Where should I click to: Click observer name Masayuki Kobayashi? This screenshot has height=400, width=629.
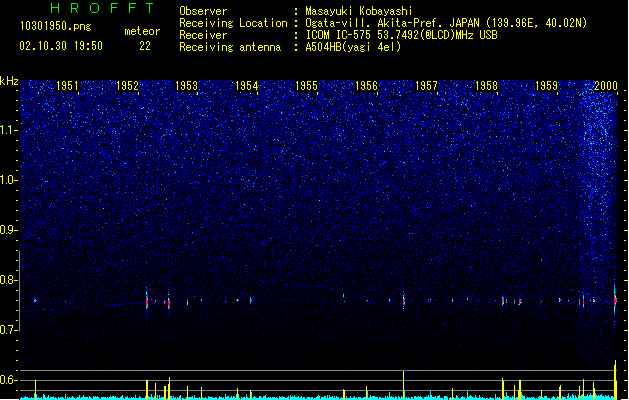pyautogui.click(x=359, y=11)
